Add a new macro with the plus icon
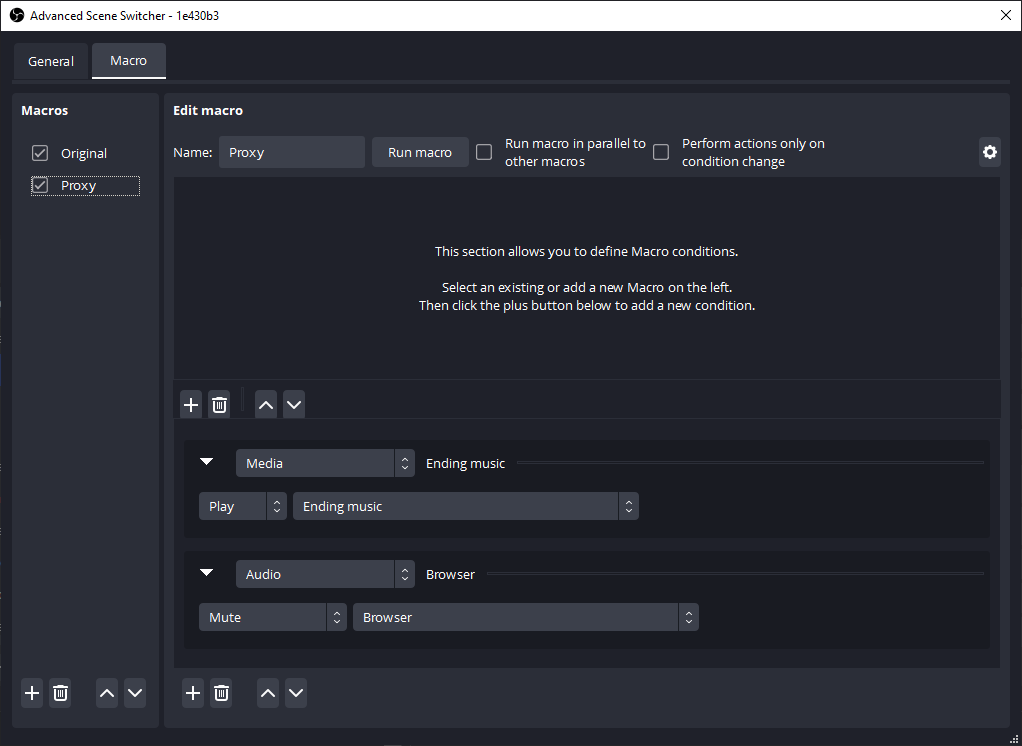 31,693
